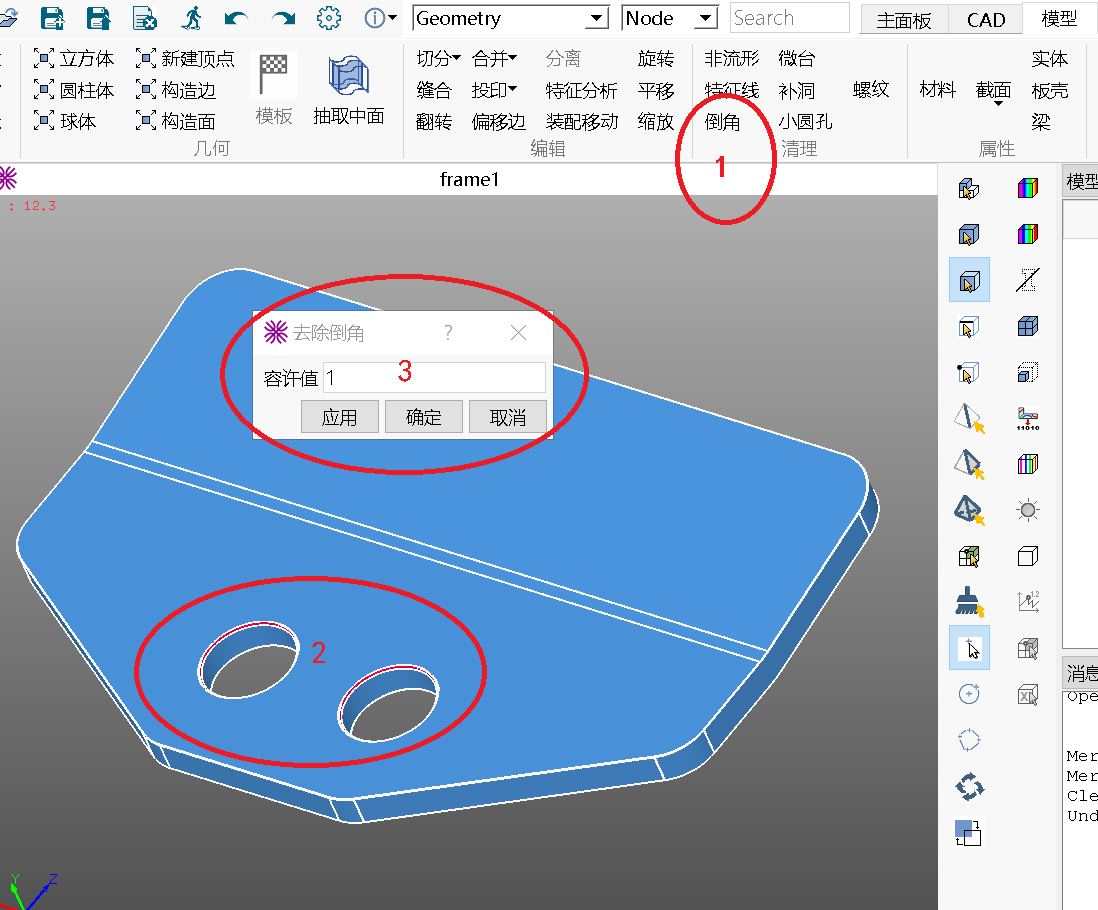Click 确定 to confirm chamfer removal

[x=423, y=417]
